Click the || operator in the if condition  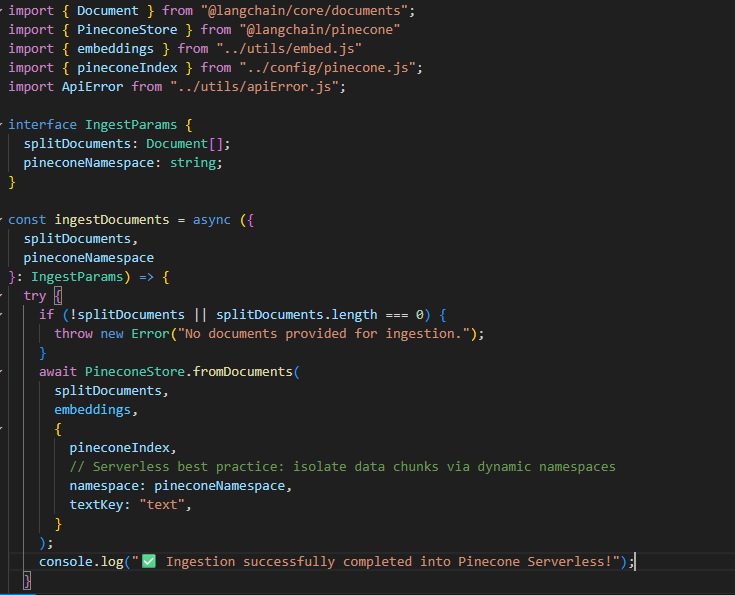coord(200,315)
